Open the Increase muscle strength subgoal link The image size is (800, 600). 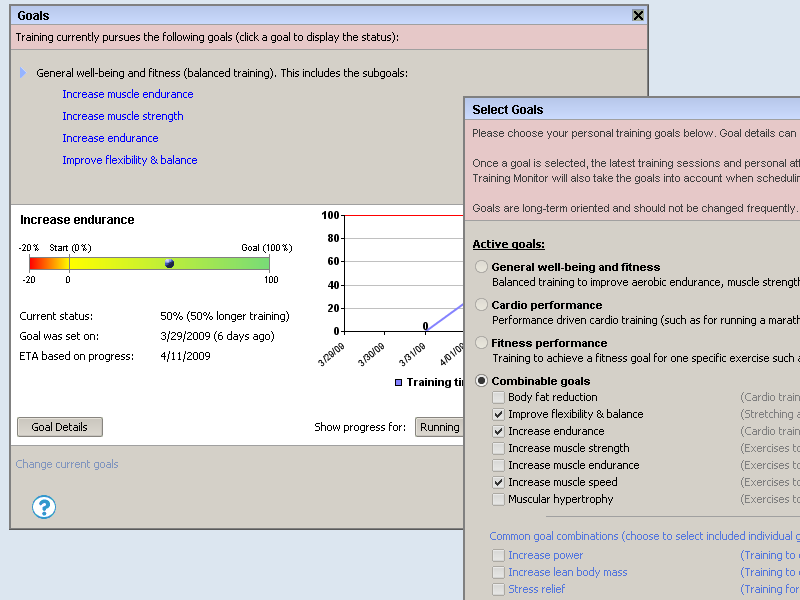point(122,116)
